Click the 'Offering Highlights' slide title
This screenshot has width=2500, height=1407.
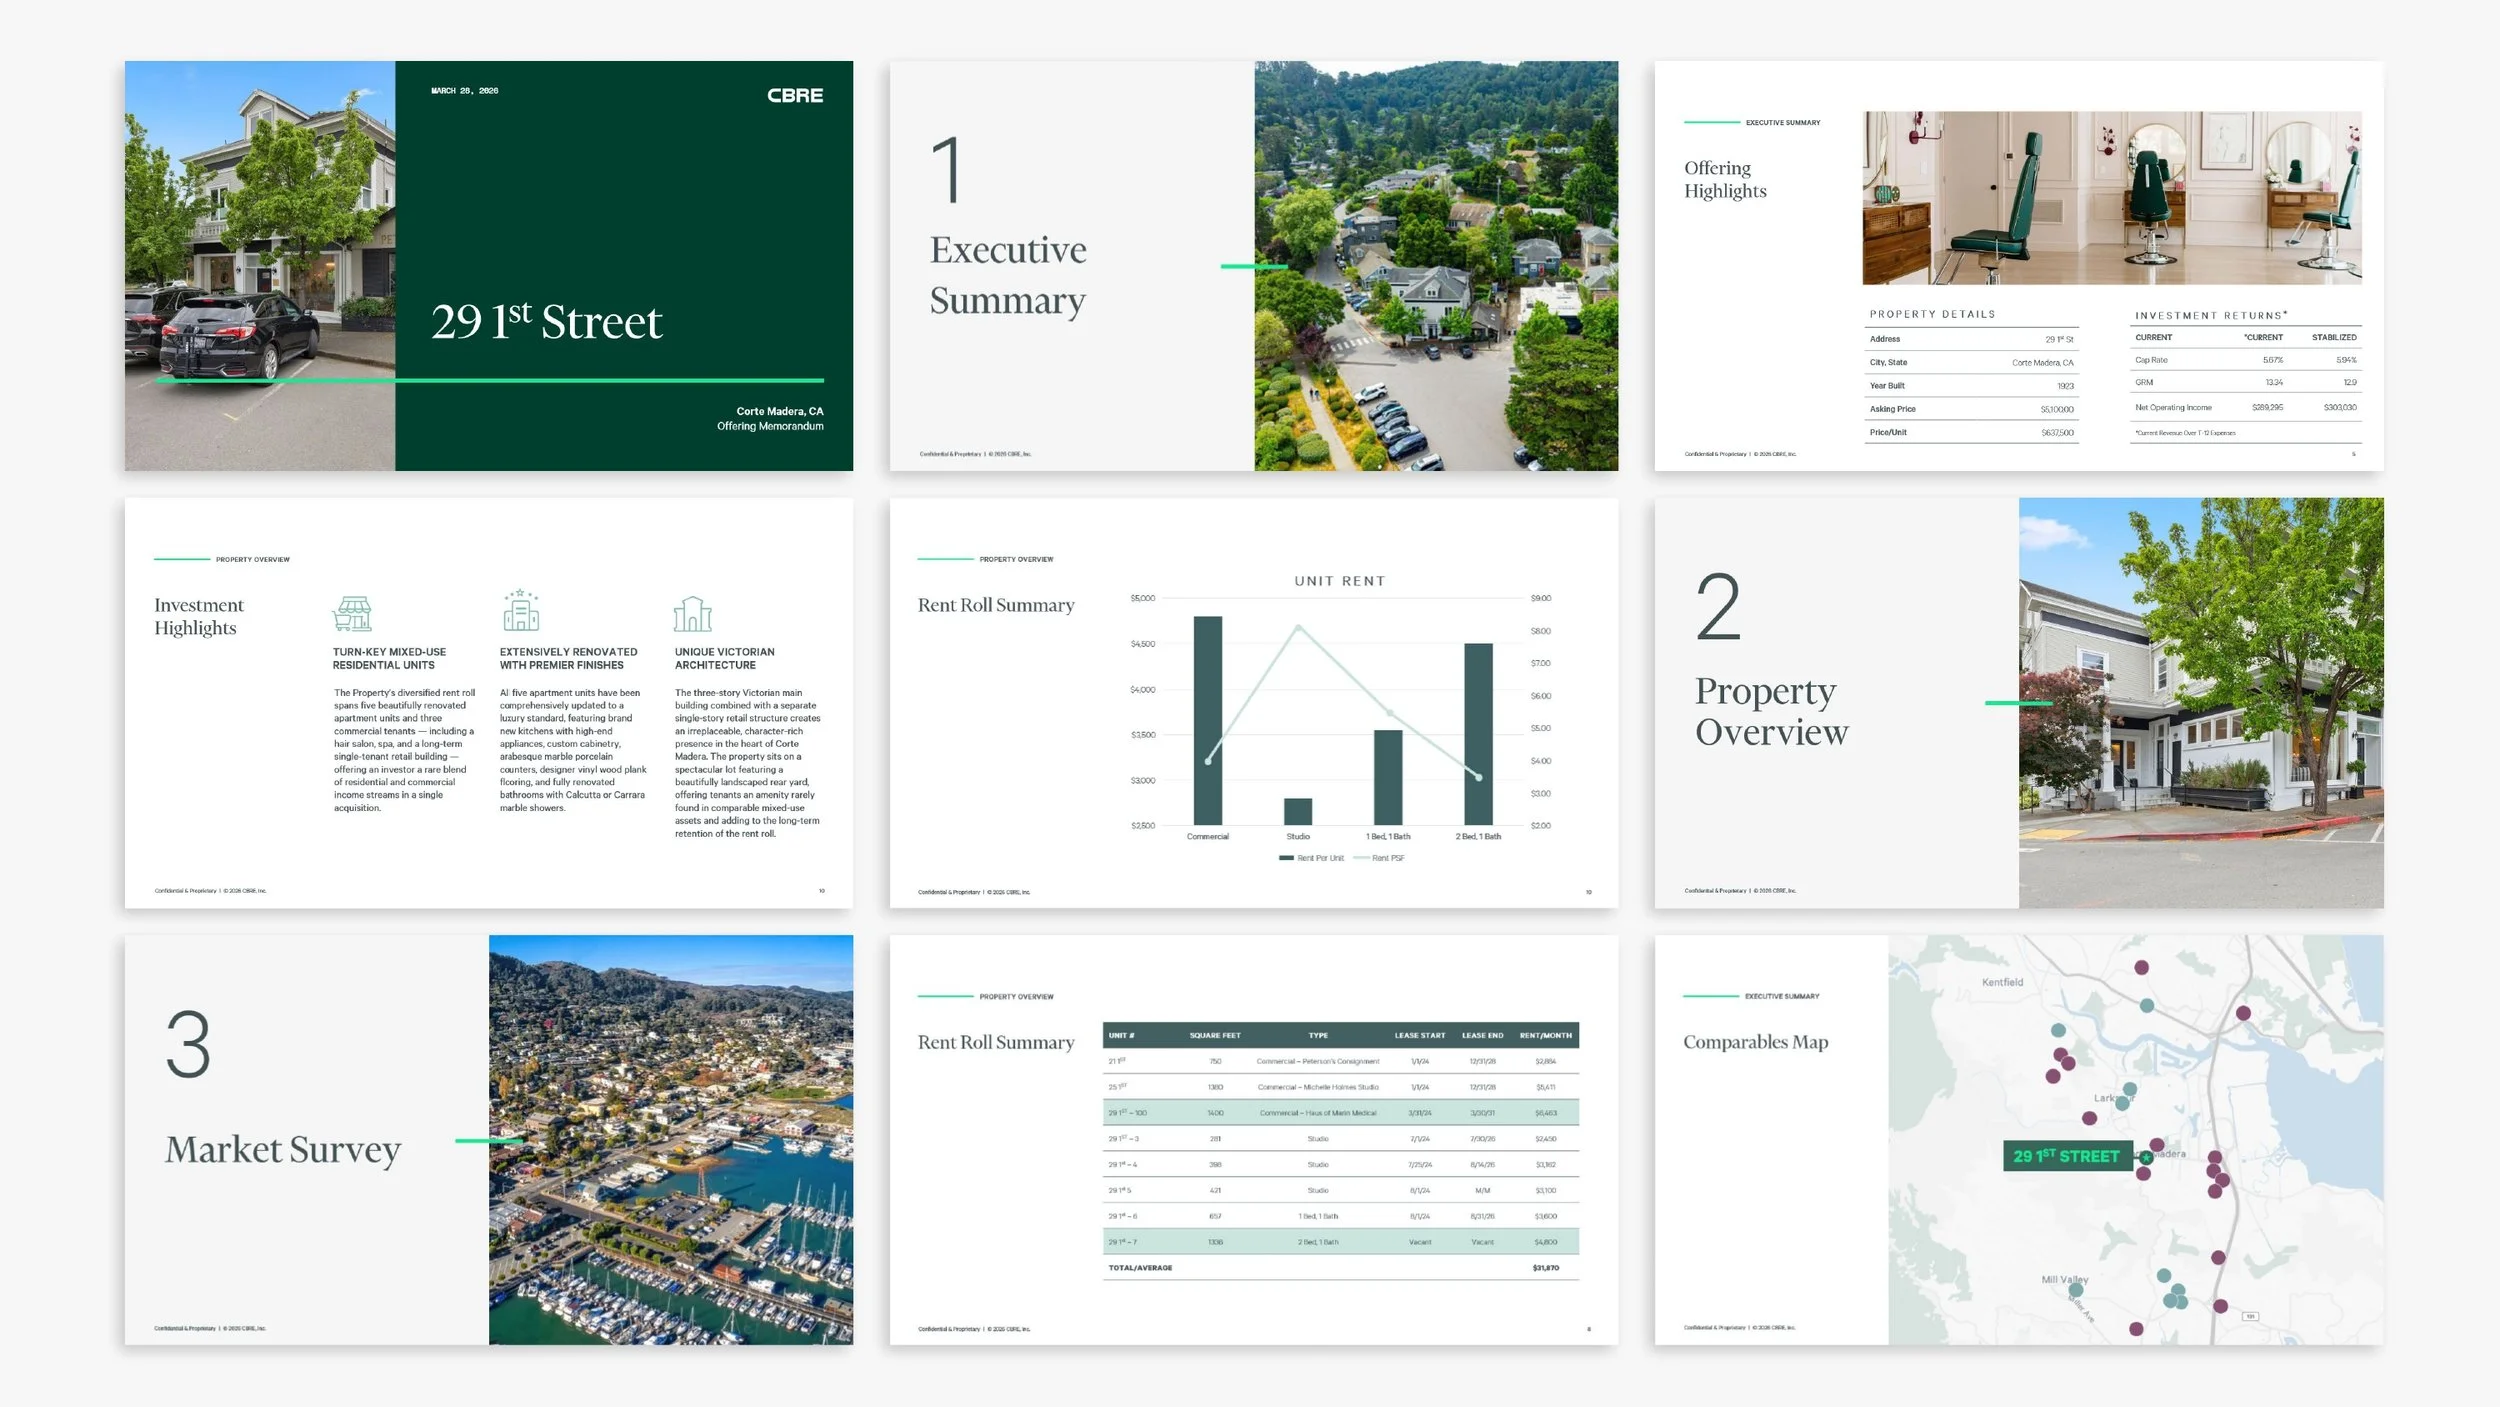tap(1725, 179)
